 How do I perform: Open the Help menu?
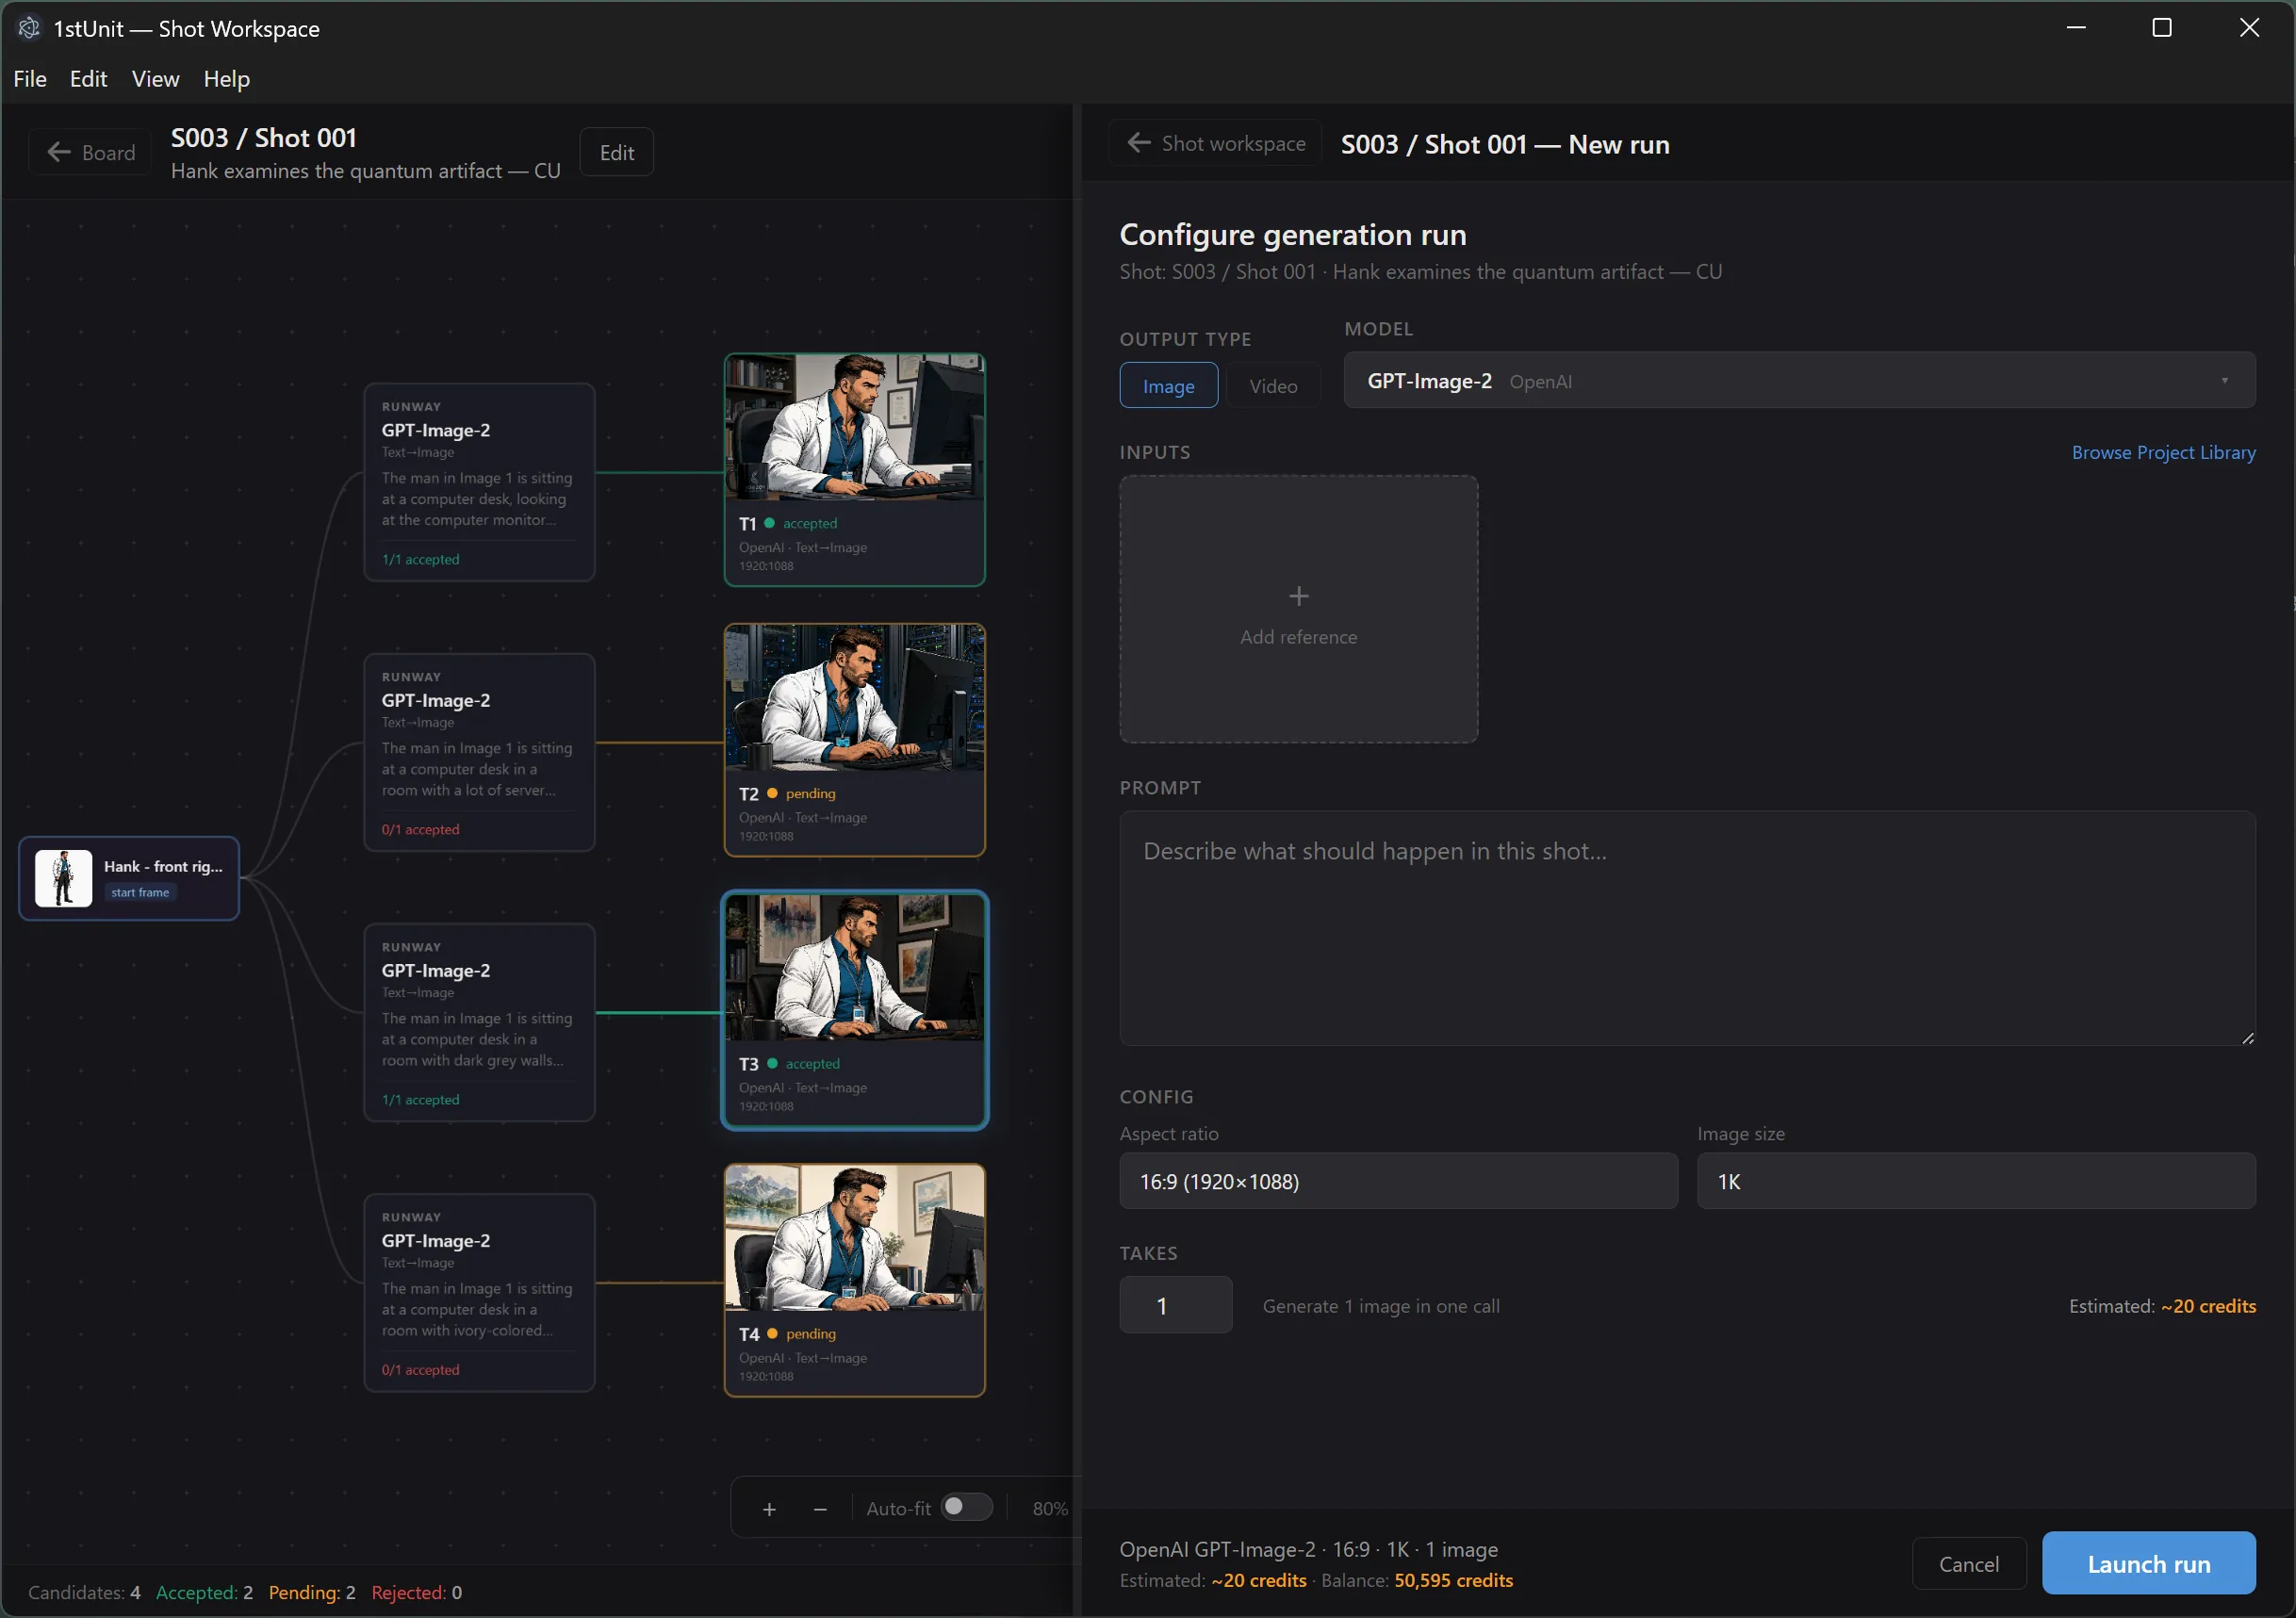226,79
